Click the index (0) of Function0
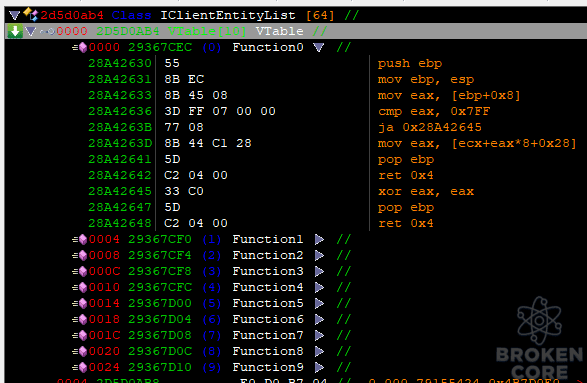This screenshot has width=587, height=383. point(212,48)
